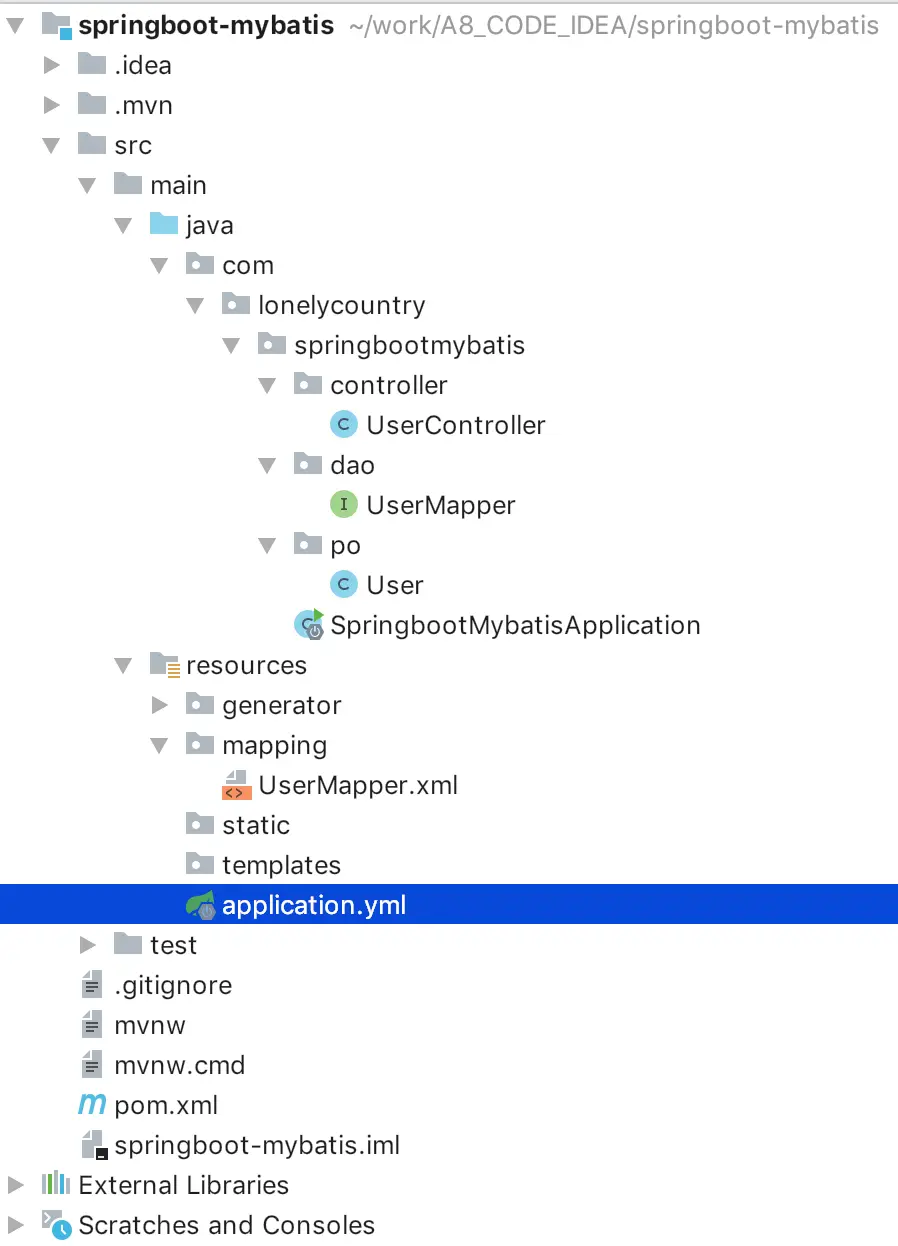Click the User class icon
898x1246 pixels.
click(343, 585)
